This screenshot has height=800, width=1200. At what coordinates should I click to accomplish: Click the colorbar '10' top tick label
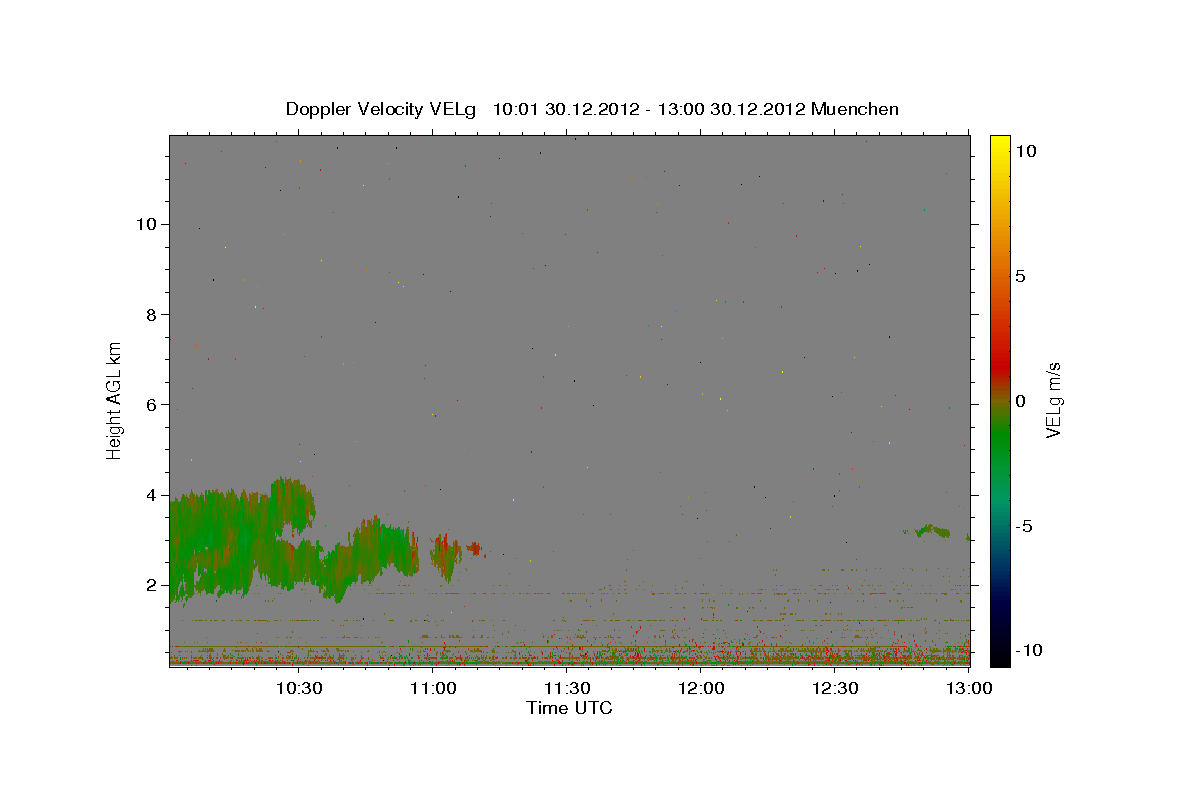coord(1025,151)
